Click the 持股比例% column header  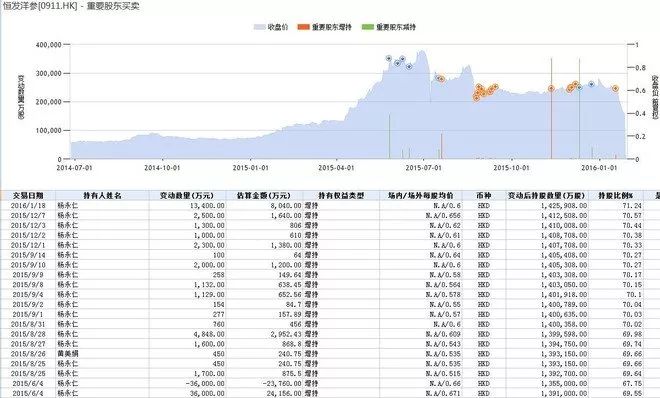click(x=616, y=196)
